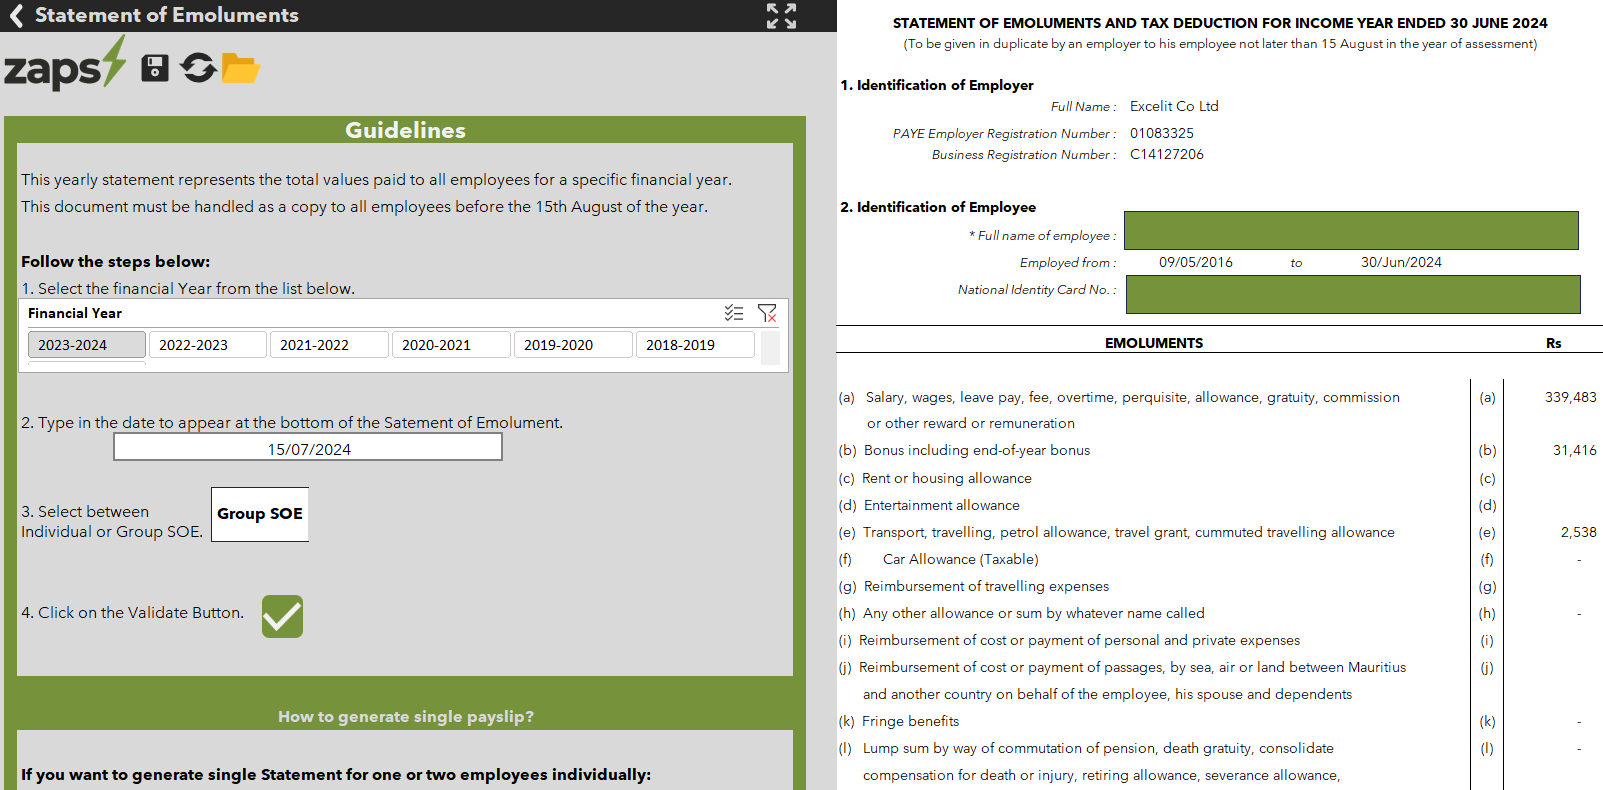1603x790 pixels.
Task: Click the green Full name of employee field
Action: point(1351,231)
